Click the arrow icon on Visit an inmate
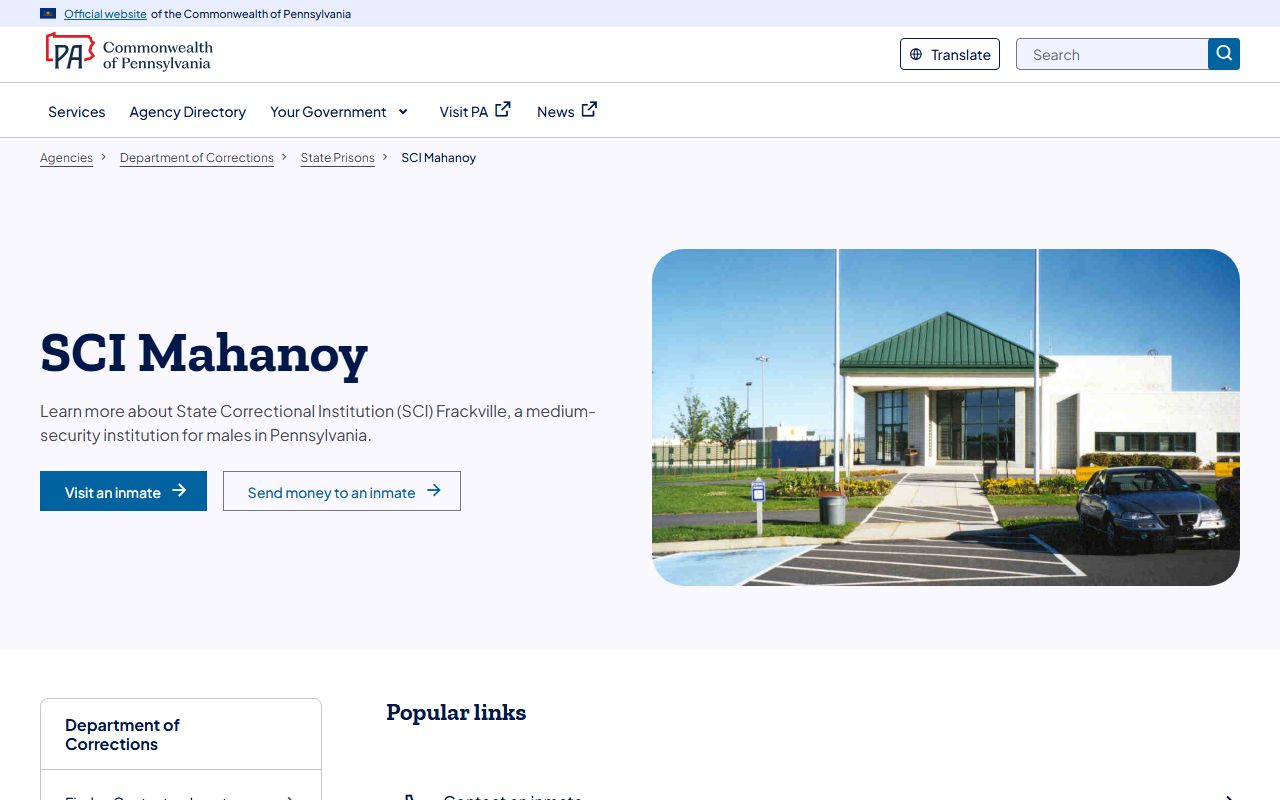 179,491
